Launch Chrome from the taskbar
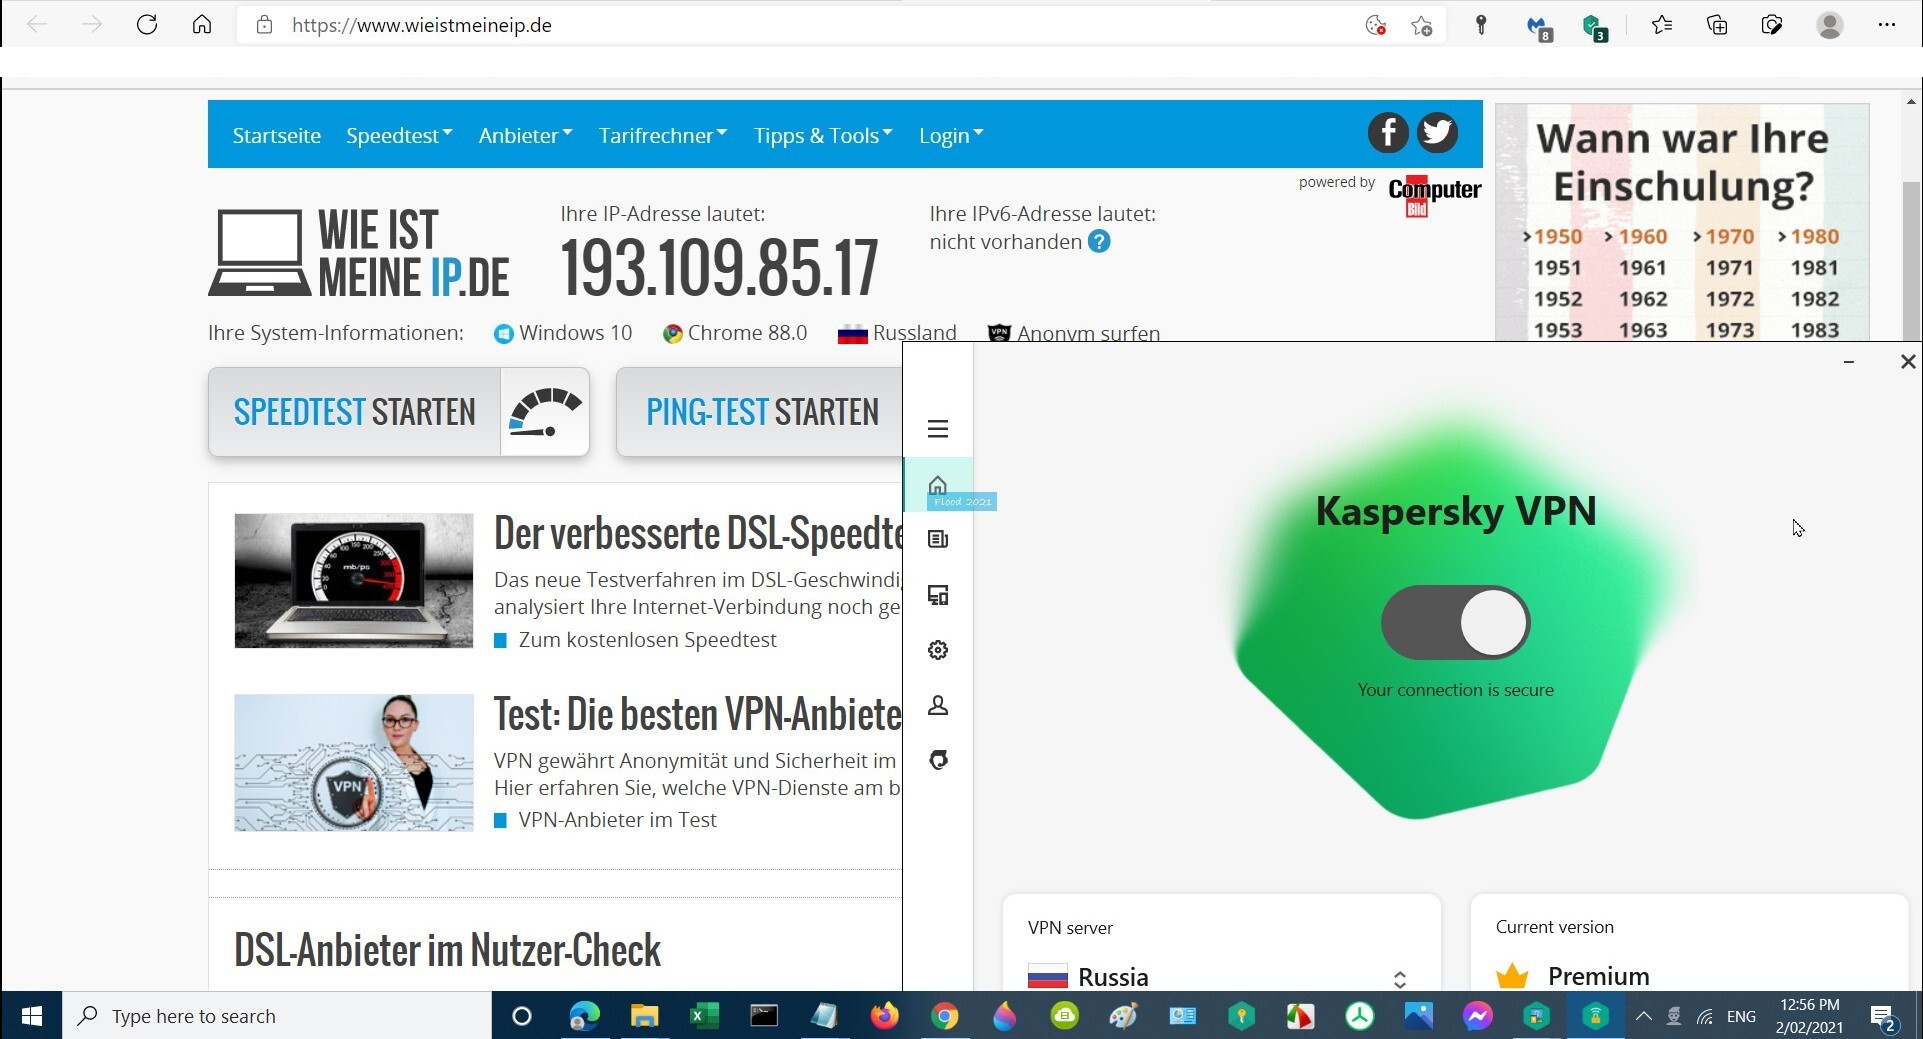1923x1039 pixels. pyautogui.click(x=944, y=1016)
